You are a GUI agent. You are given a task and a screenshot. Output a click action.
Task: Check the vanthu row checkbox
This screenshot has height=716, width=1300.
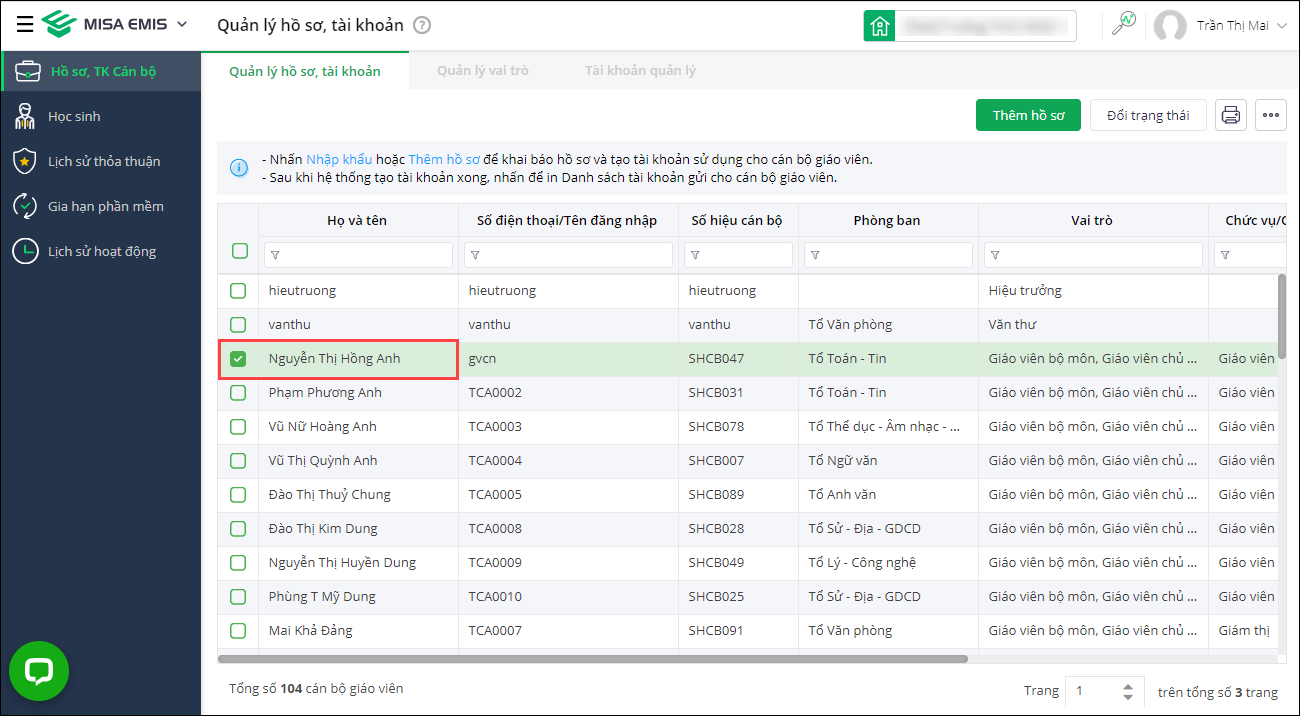(x=238, y=325)
